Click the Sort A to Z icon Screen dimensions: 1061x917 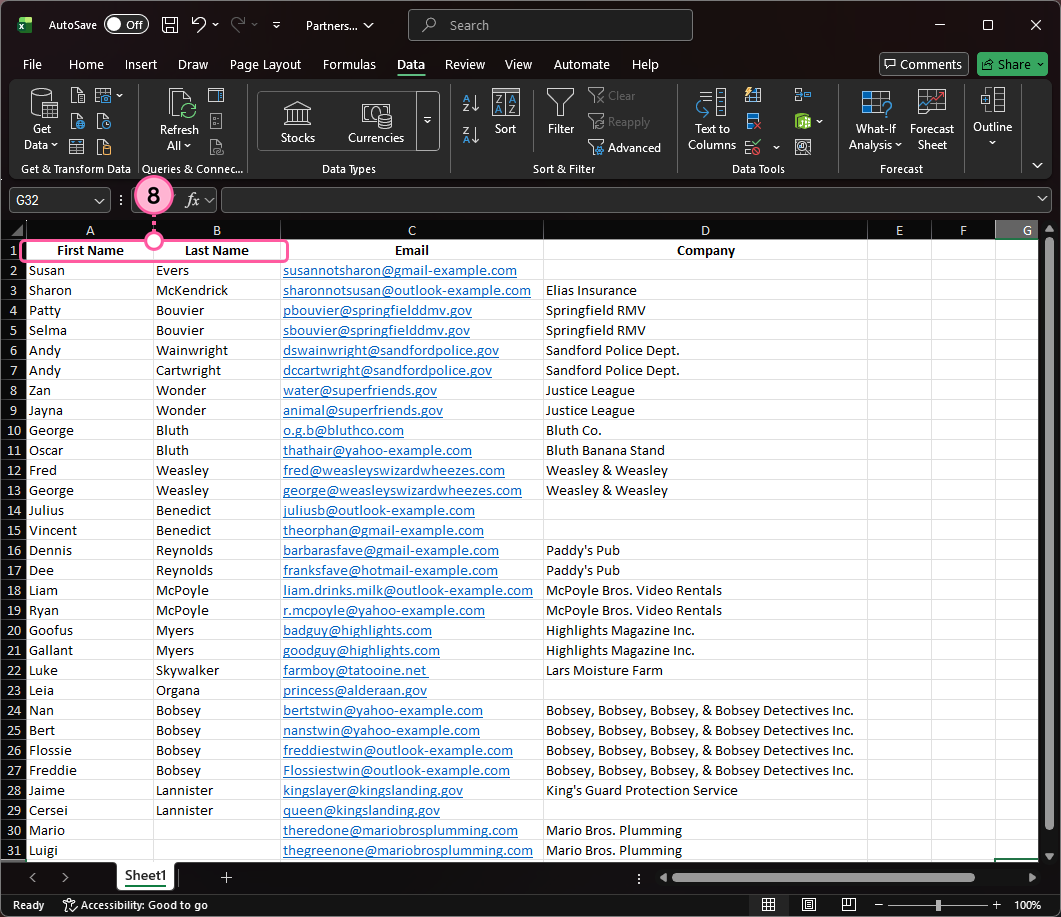(471, 102)
